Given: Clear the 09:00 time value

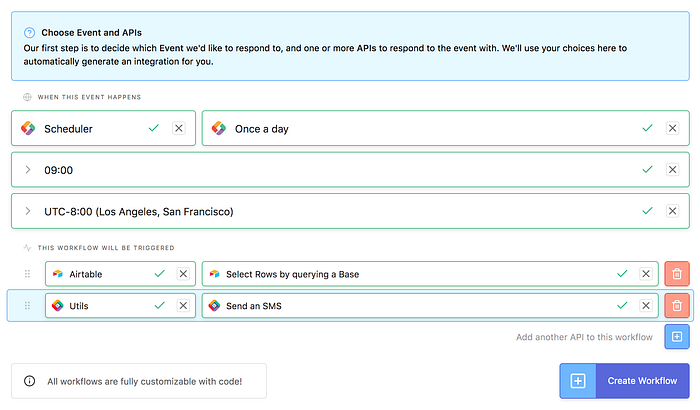Looking at the screenshot, I should coord(672,170).
